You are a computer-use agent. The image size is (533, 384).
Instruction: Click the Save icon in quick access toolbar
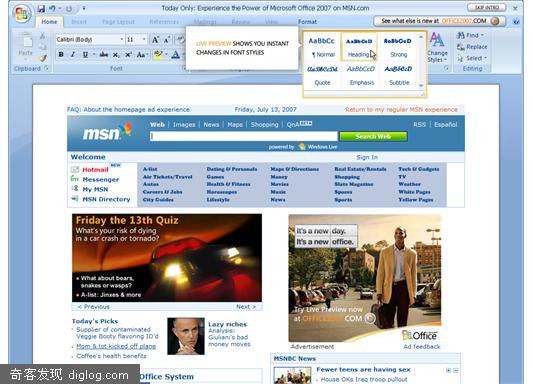41,8
